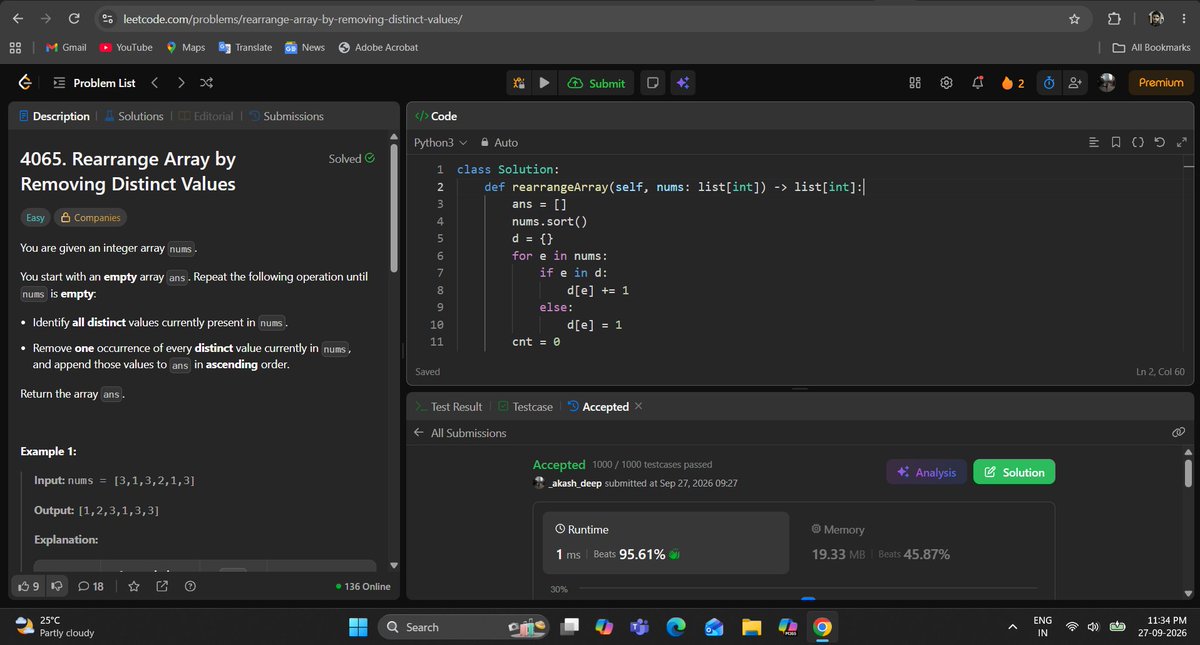Click the Solved status indicator

(x=352, y=159)
